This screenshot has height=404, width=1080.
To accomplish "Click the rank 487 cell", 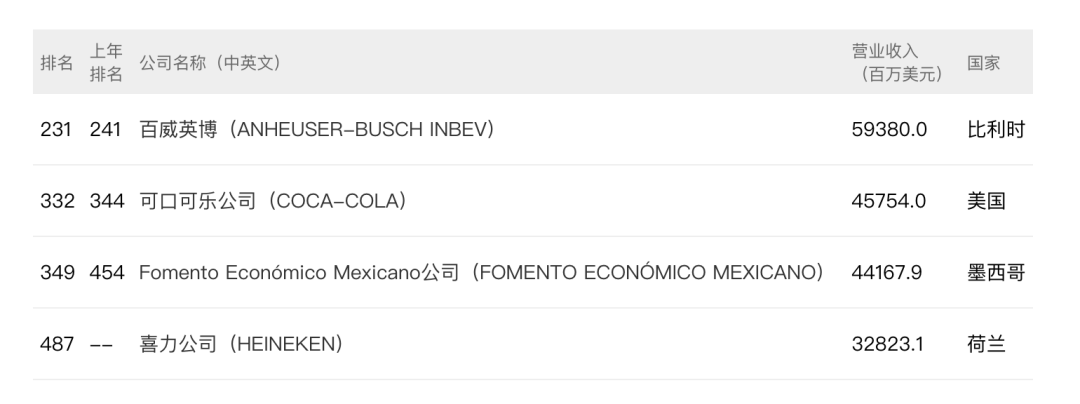I will [x=57, y=344].
